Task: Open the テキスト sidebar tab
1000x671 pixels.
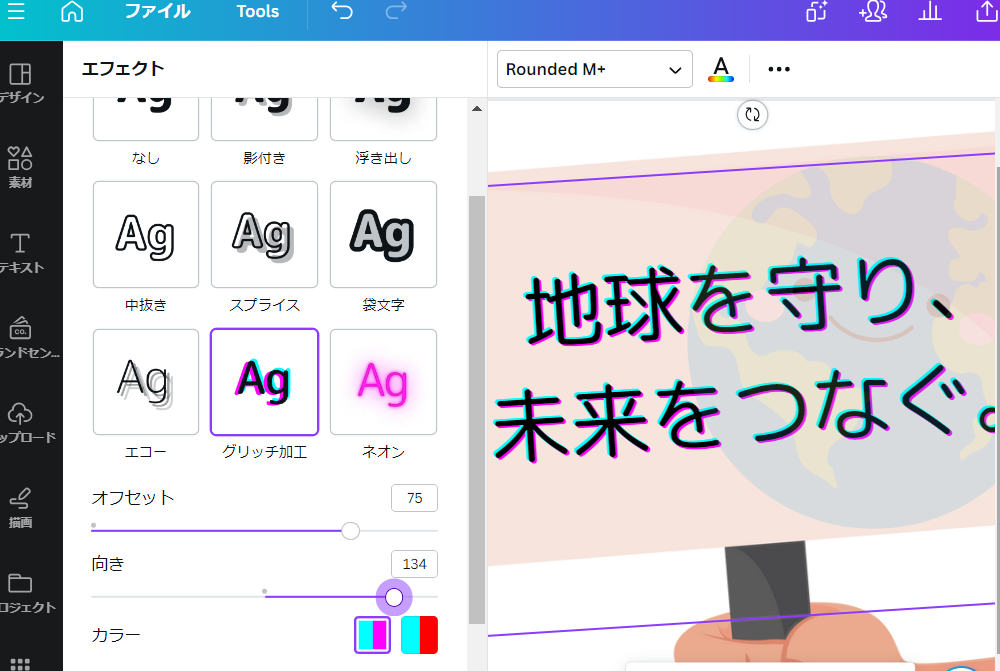Action: tap(20, 253)
